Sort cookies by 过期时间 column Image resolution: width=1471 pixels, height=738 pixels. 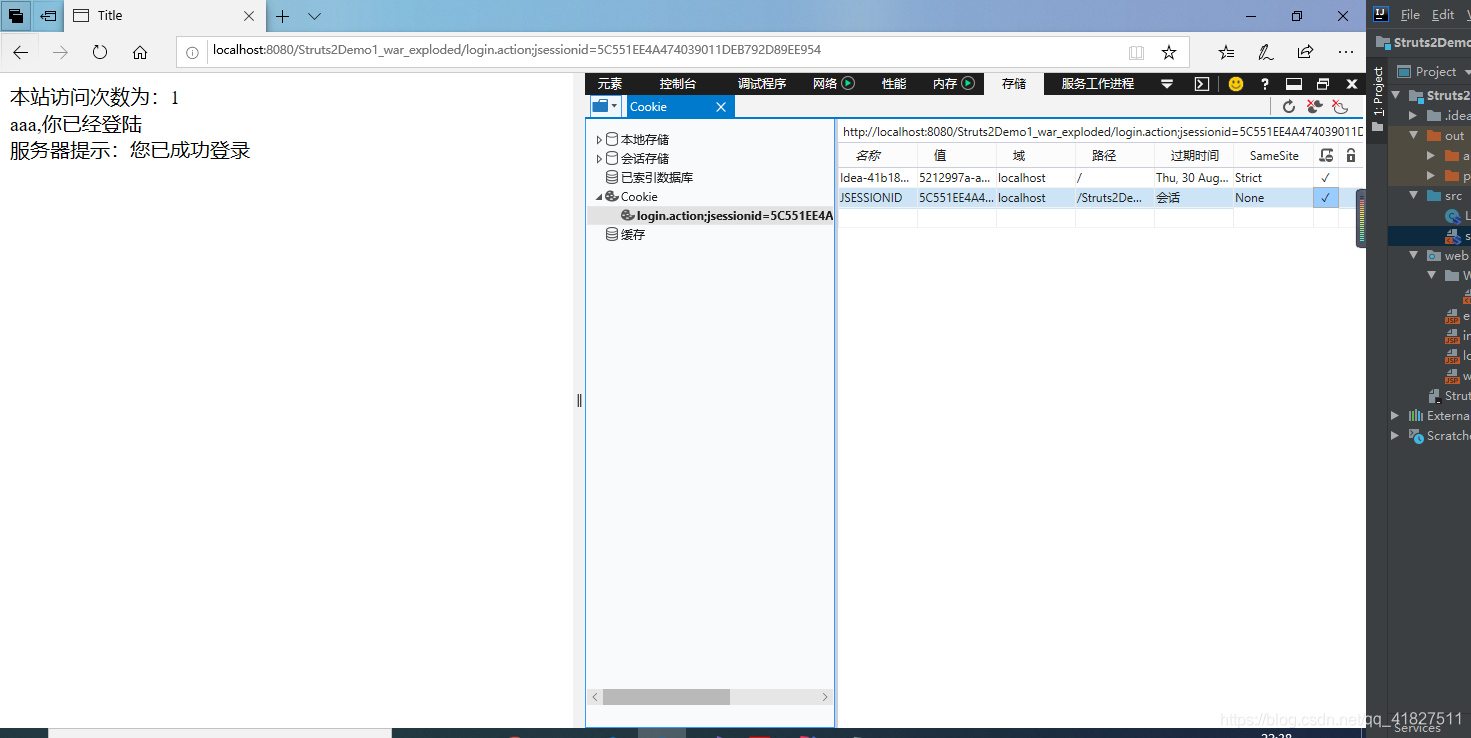1194,156
